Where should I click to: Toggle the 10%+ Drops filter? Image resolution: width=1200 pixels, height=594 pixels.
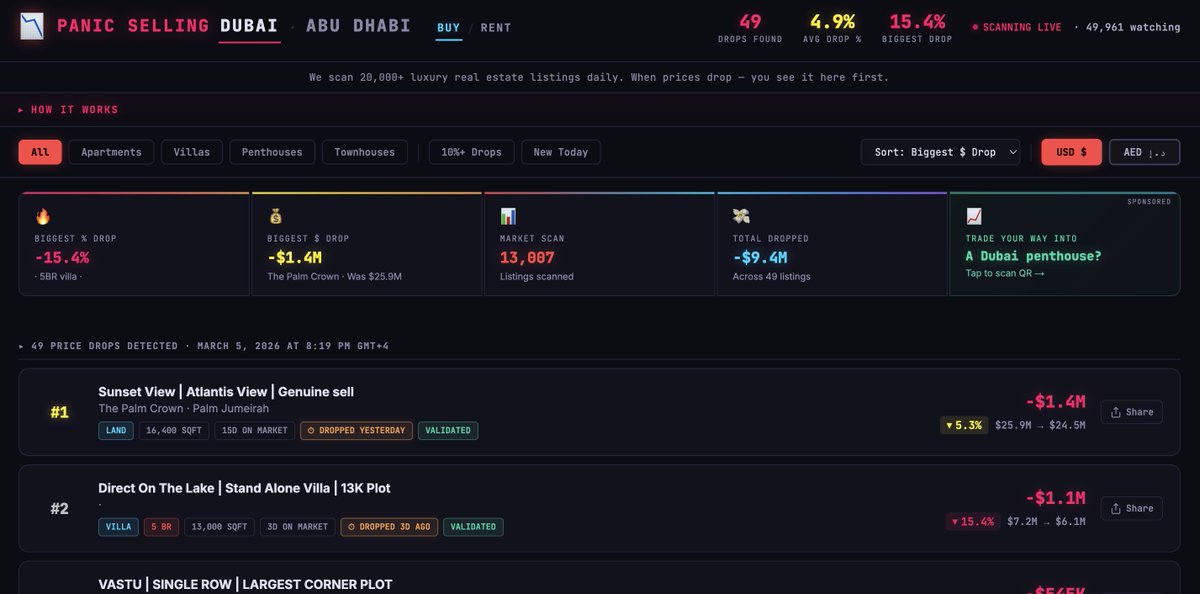[472, 152]
